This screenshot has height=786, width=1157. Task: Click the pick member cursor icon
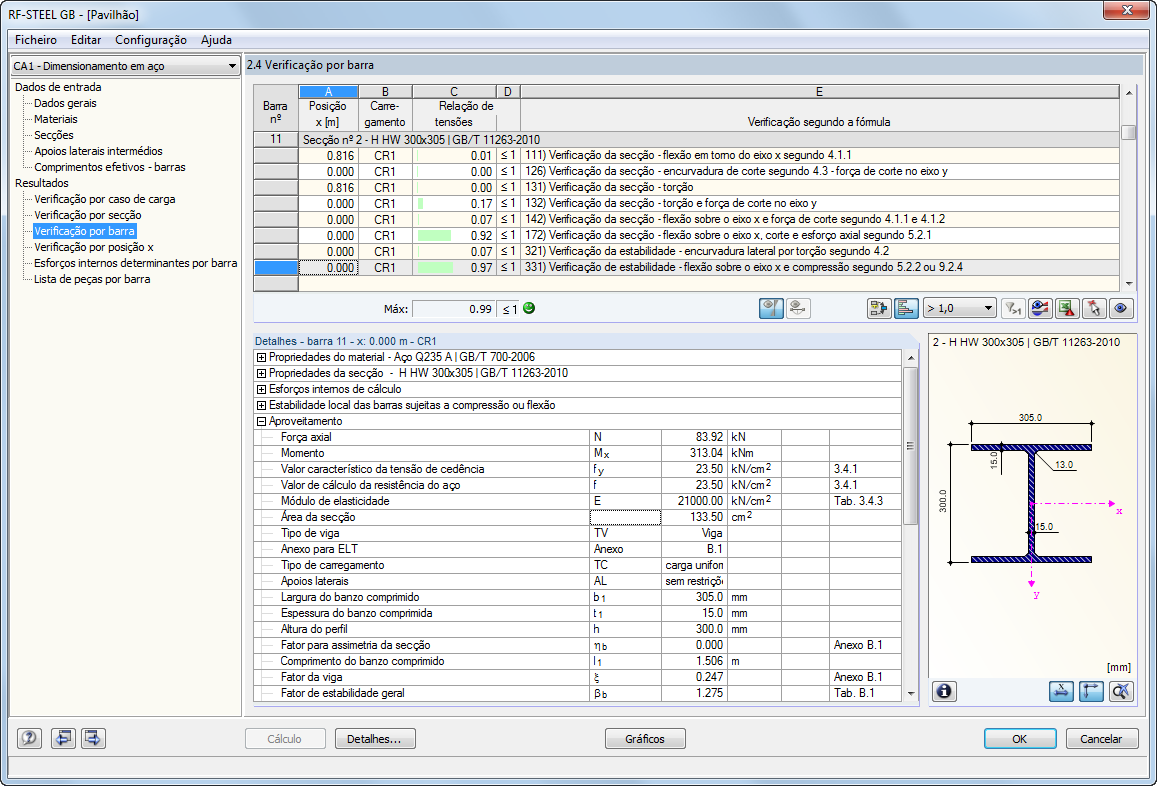[1096, 309]
